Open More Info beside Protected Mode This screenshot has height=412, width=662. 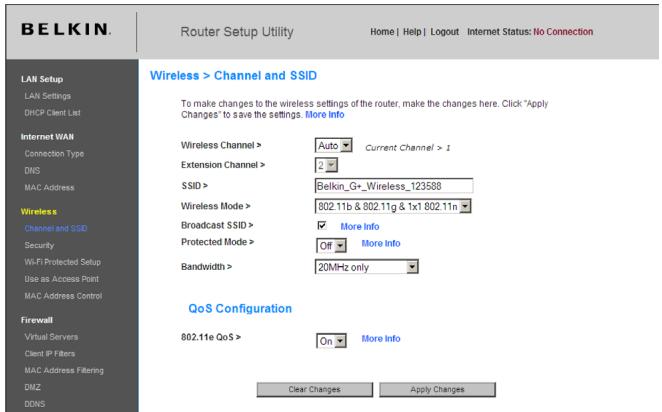[381, 244]
